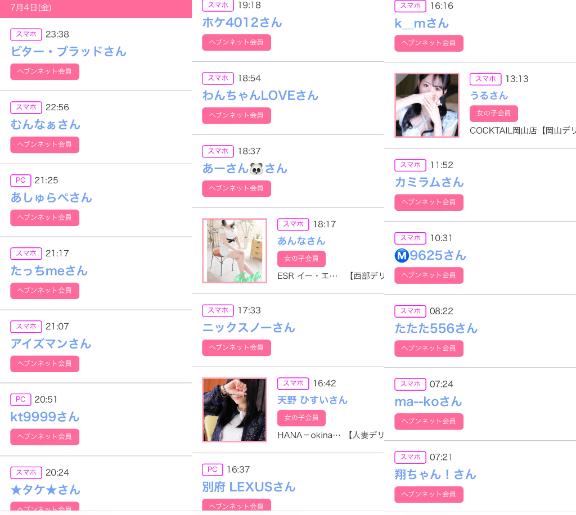
Task: Open むんなぁさん user link
Action: click(x=45, y=125)
